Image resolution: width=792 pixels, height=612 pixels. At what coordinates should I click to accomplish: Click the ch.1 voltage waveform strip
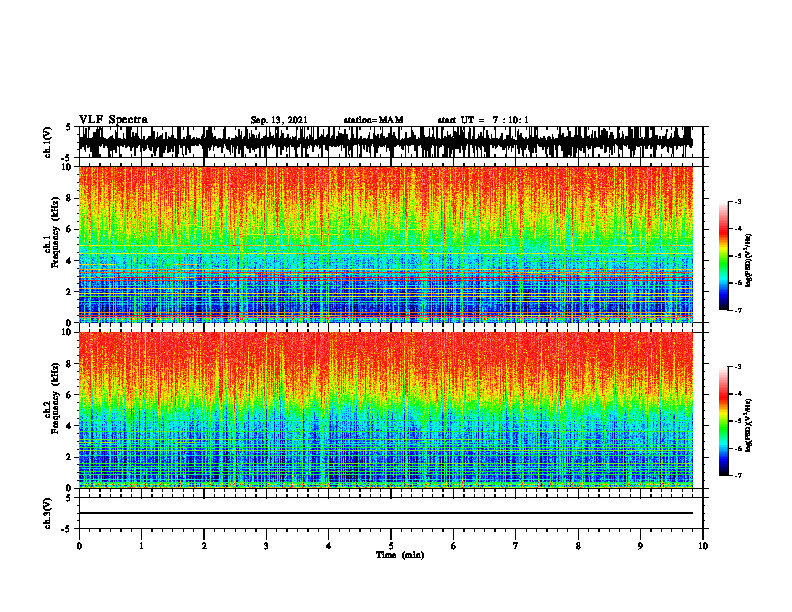(385, 142)
